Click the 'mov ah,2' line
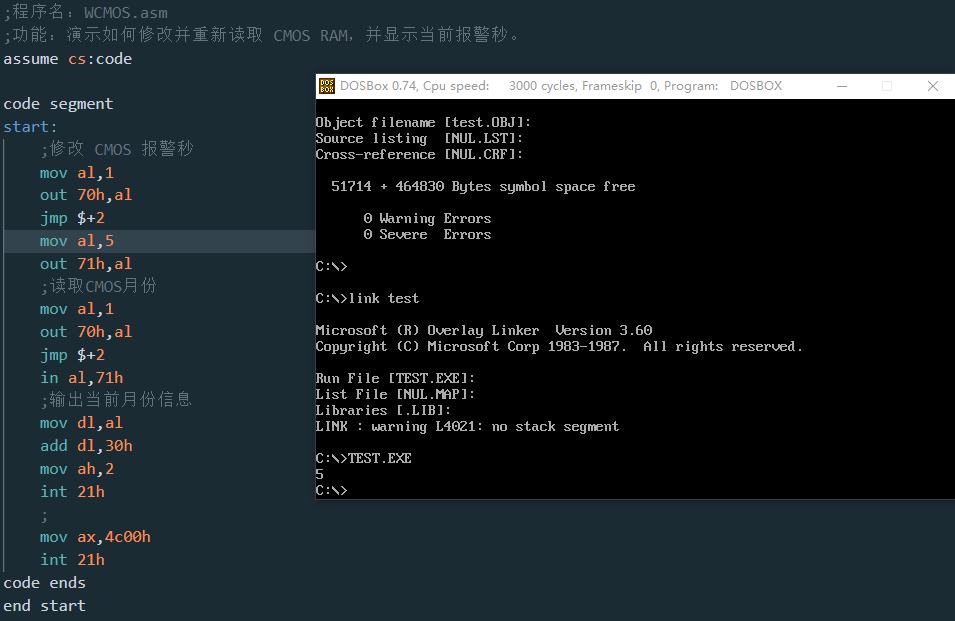The image size is (955, 621). 77,469
